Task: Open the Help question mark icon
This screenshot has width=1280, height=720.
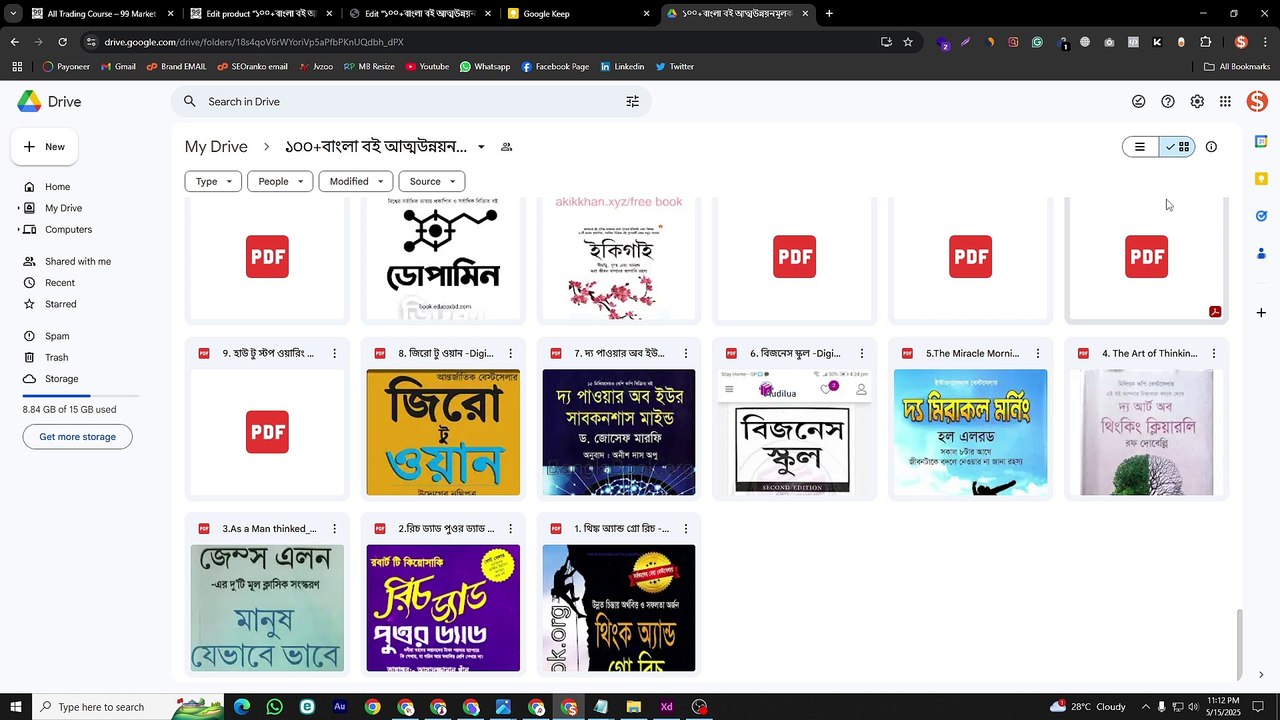Action: (1168, 101)
